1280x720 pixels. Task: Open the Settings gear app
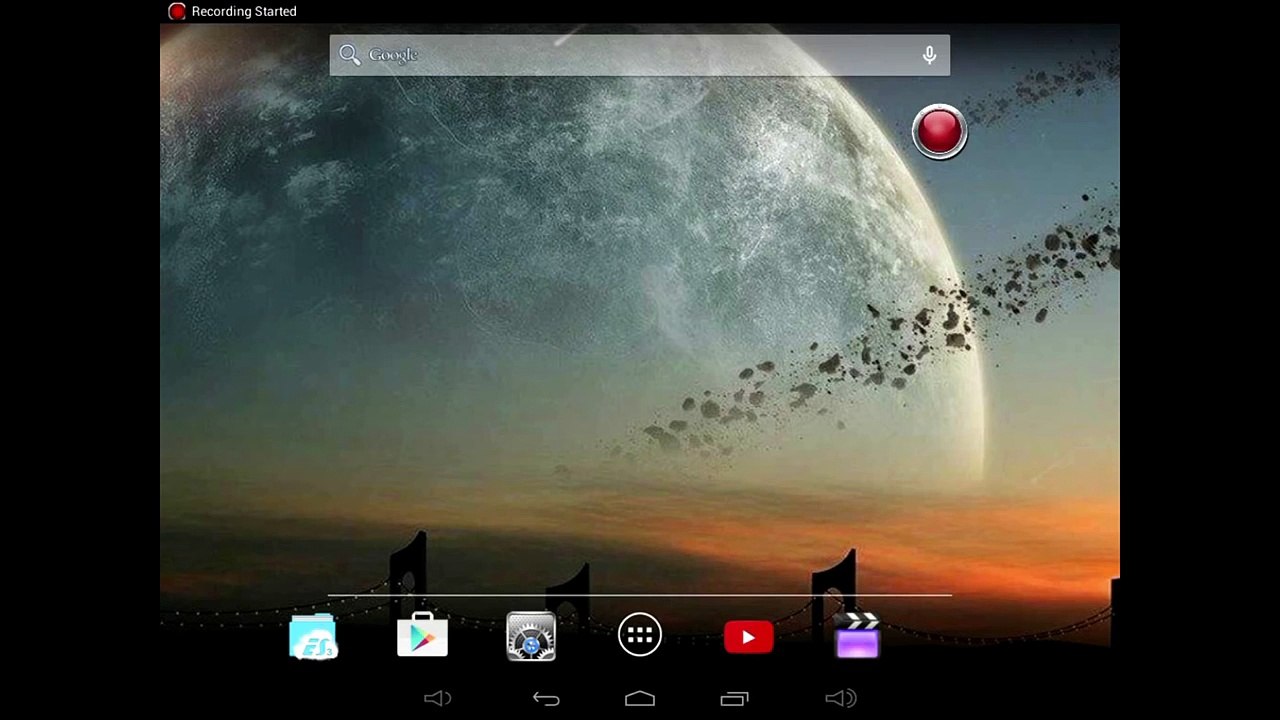[531, 636]
